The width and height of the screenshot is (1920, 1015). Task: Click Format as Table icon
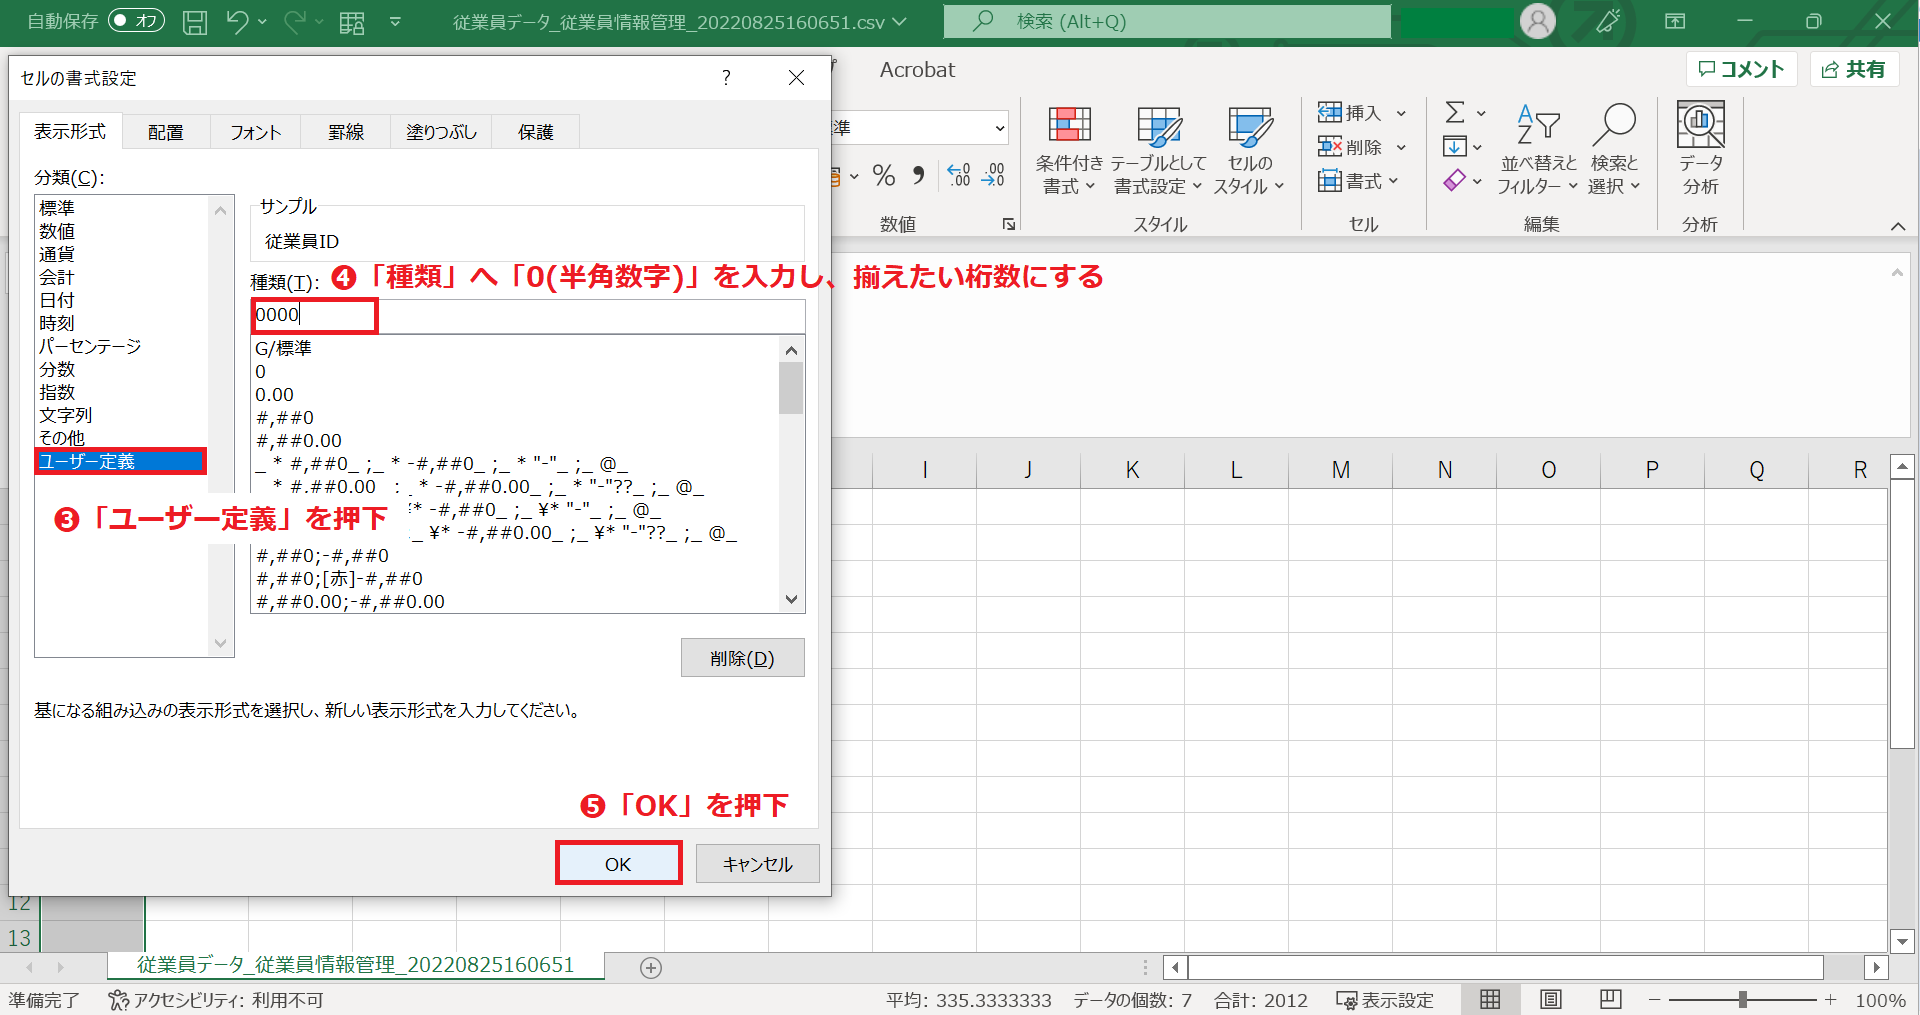[x=1159, y=126]
